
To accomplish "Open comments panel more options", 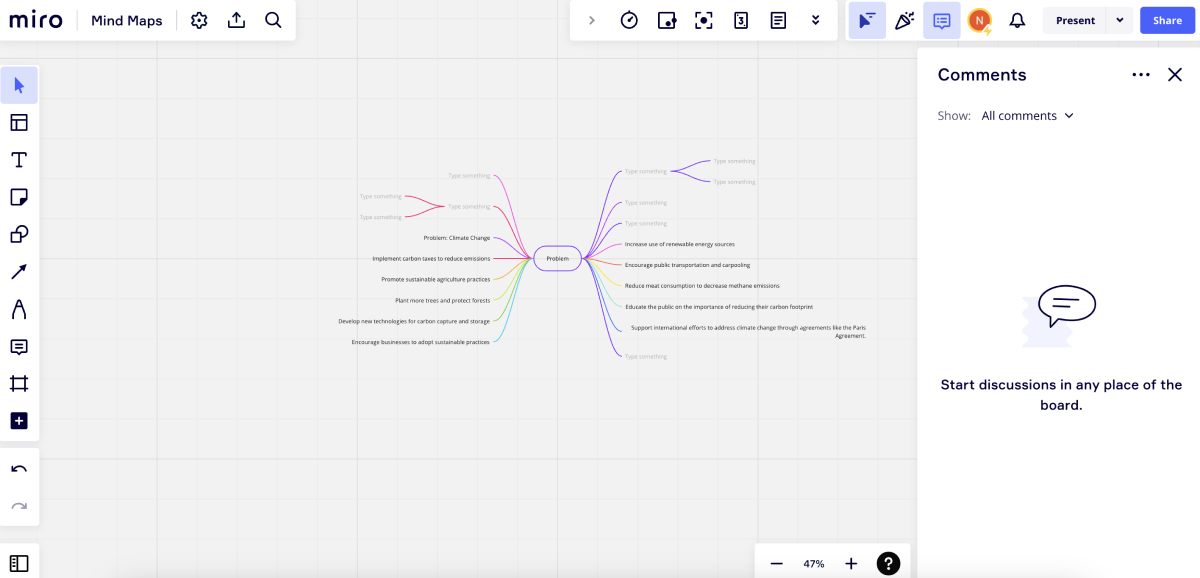I will click(x=1141, y=75).
